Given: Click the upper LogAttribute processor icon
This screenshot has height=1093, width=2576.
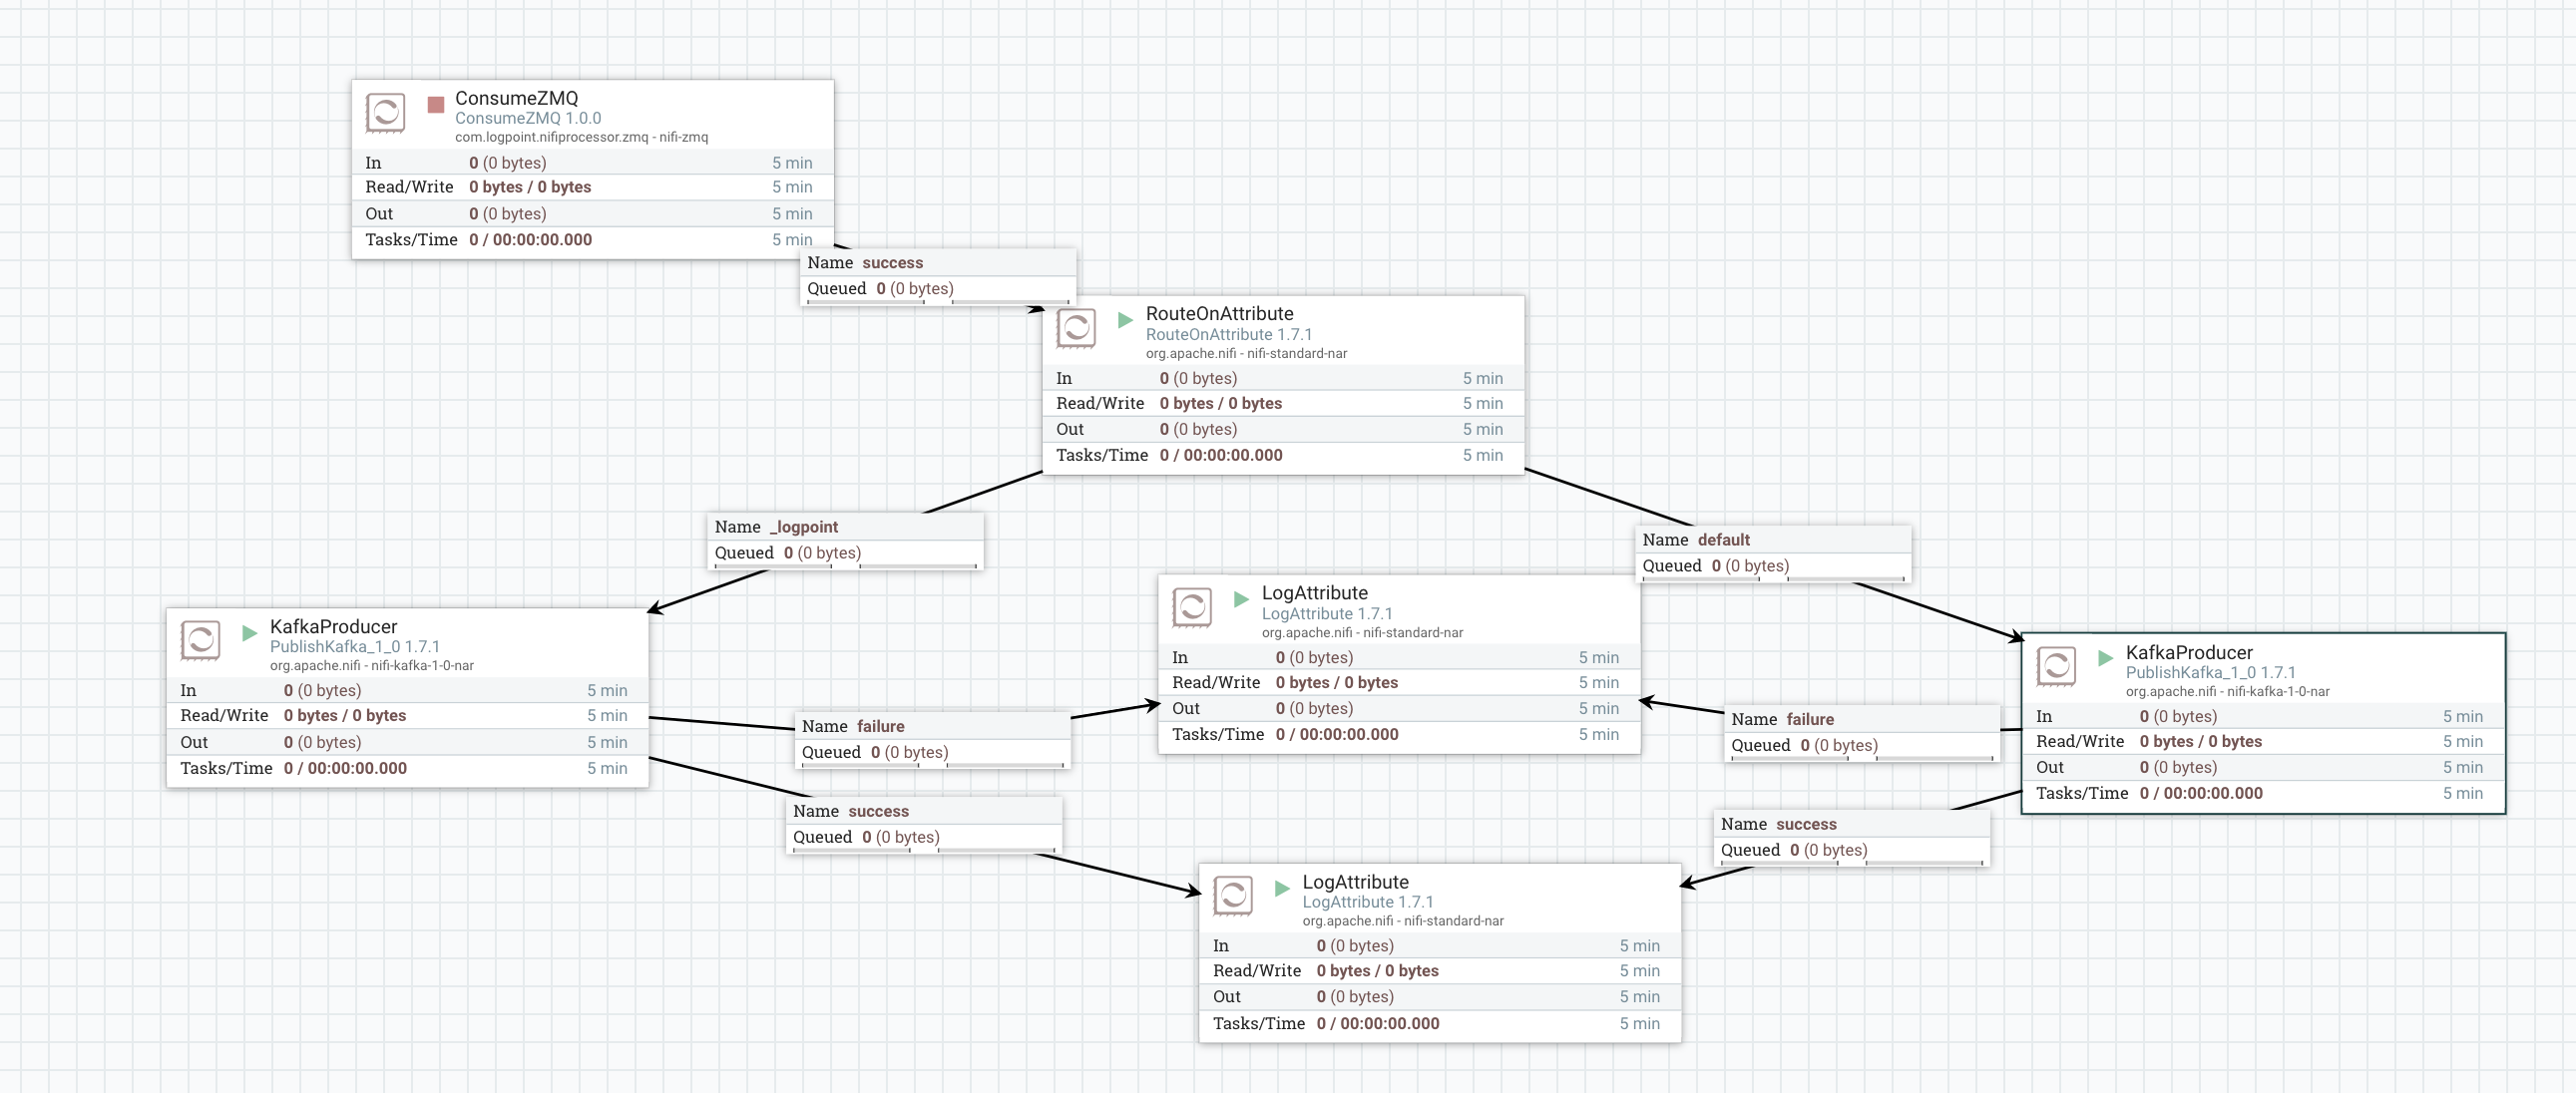Looking at the screenshot, I should [1192, 607].
